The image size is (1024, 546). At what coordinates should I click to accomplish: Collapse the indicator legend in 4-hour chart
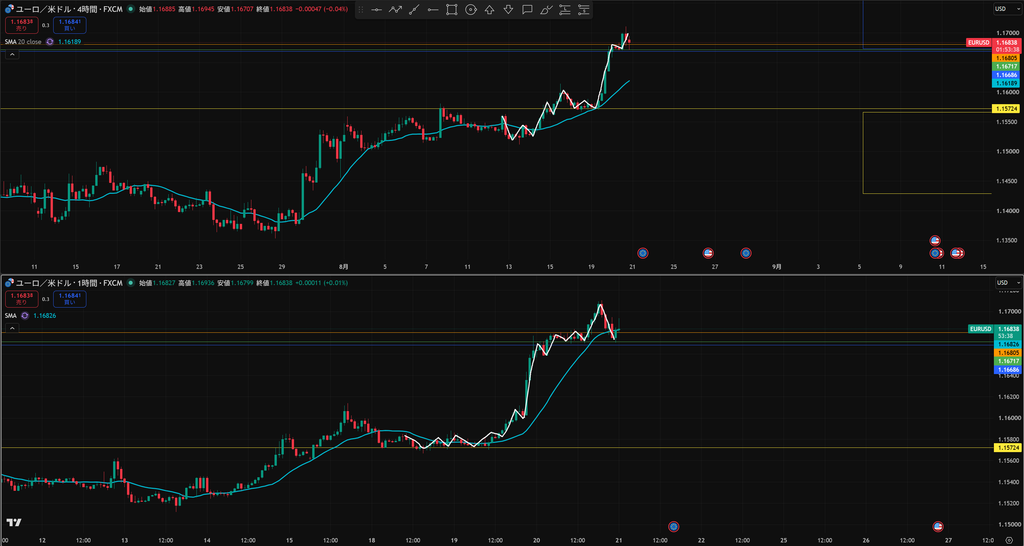[x=12, y=55]
